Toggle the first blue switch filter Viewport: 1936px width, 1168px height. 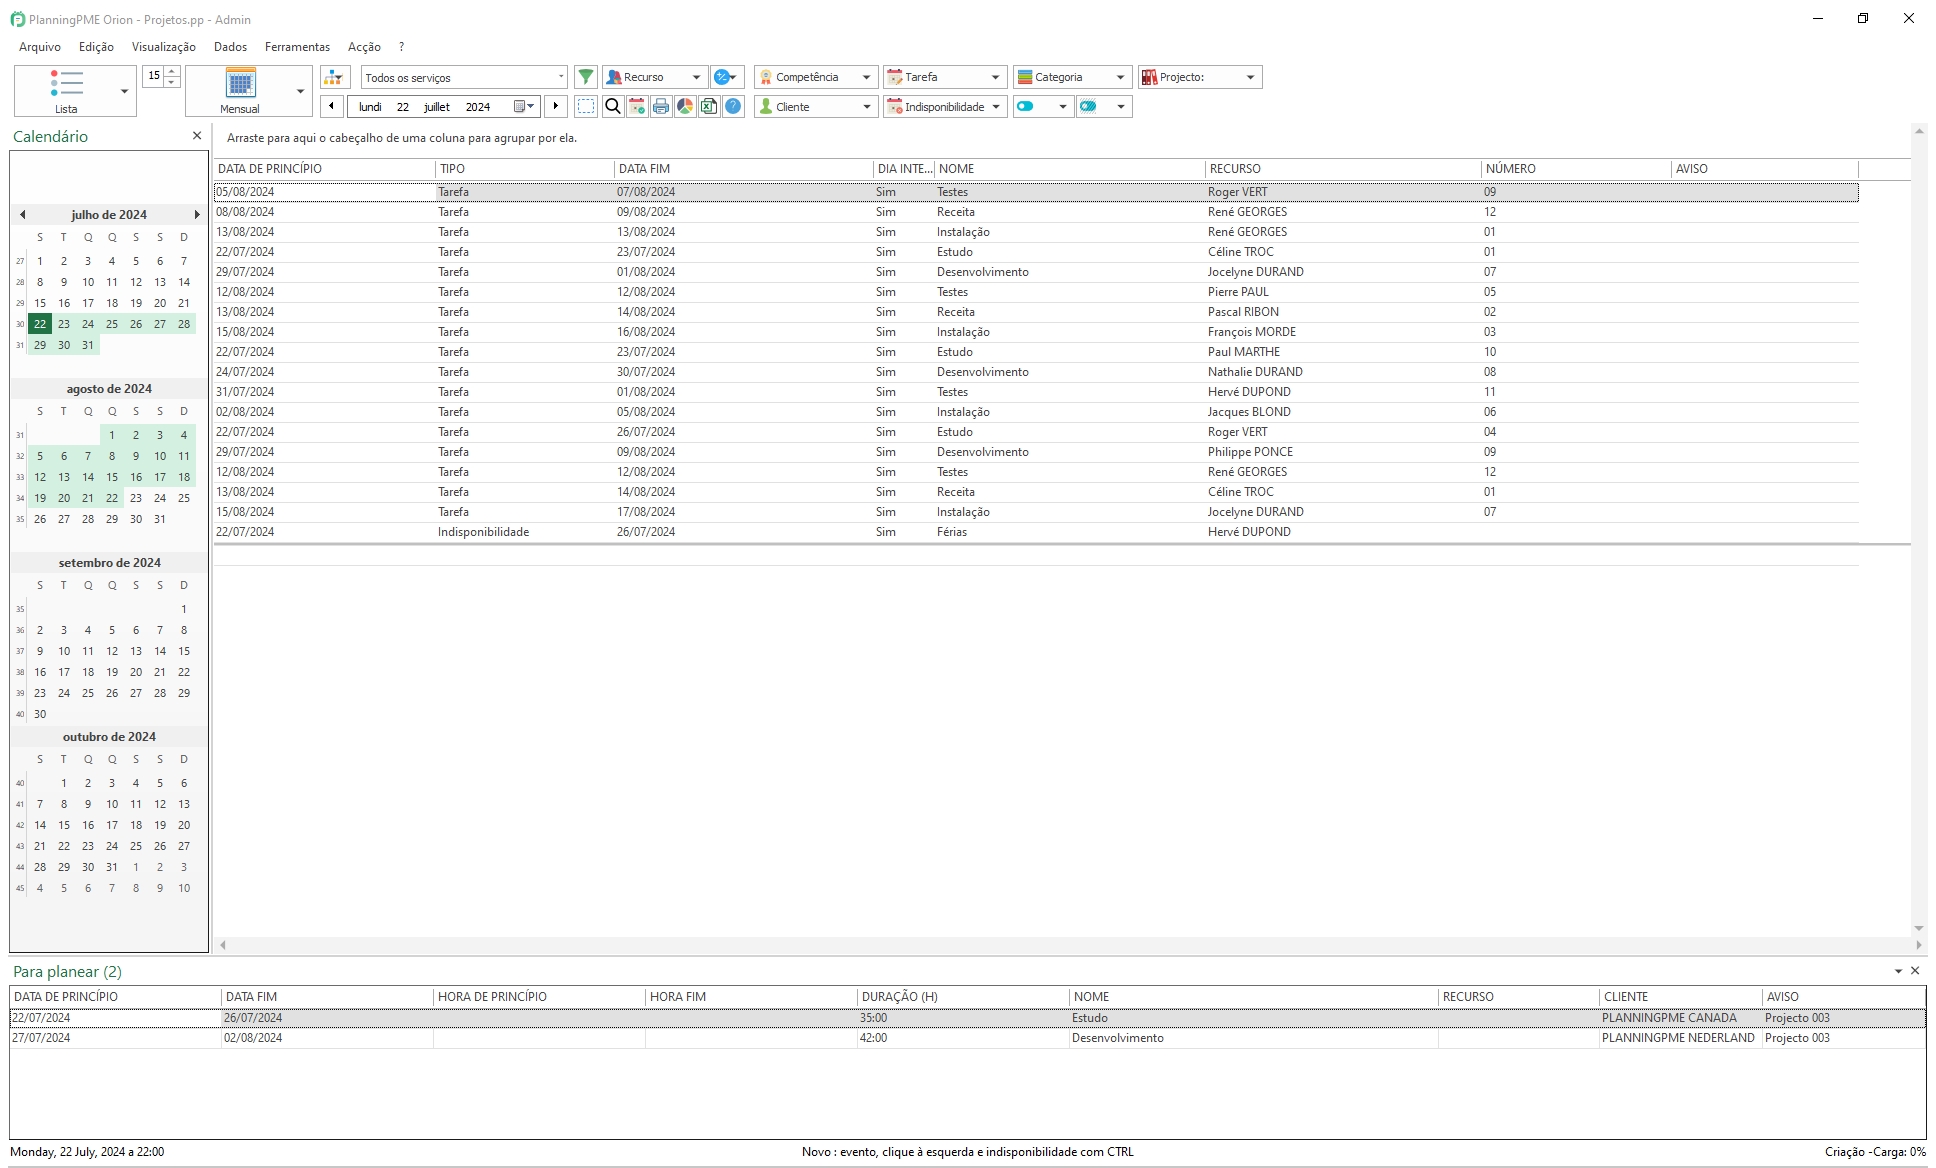(x=1042, y=106)
